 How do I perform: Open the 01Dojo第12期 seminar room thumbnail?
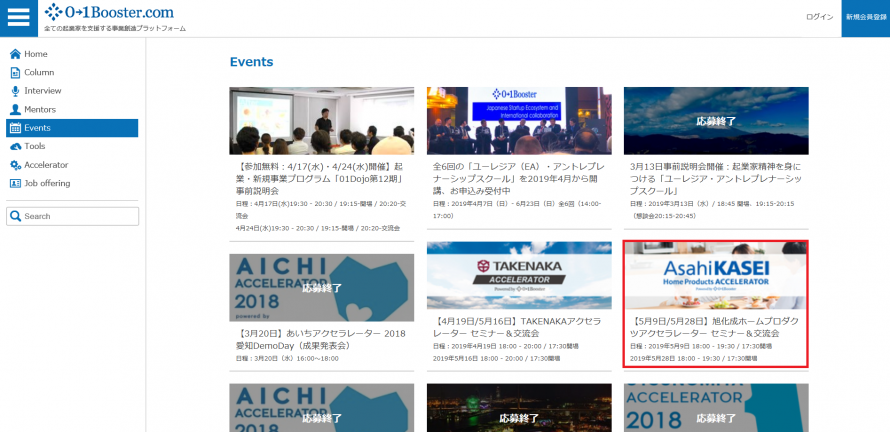click(x=322, y=120)
